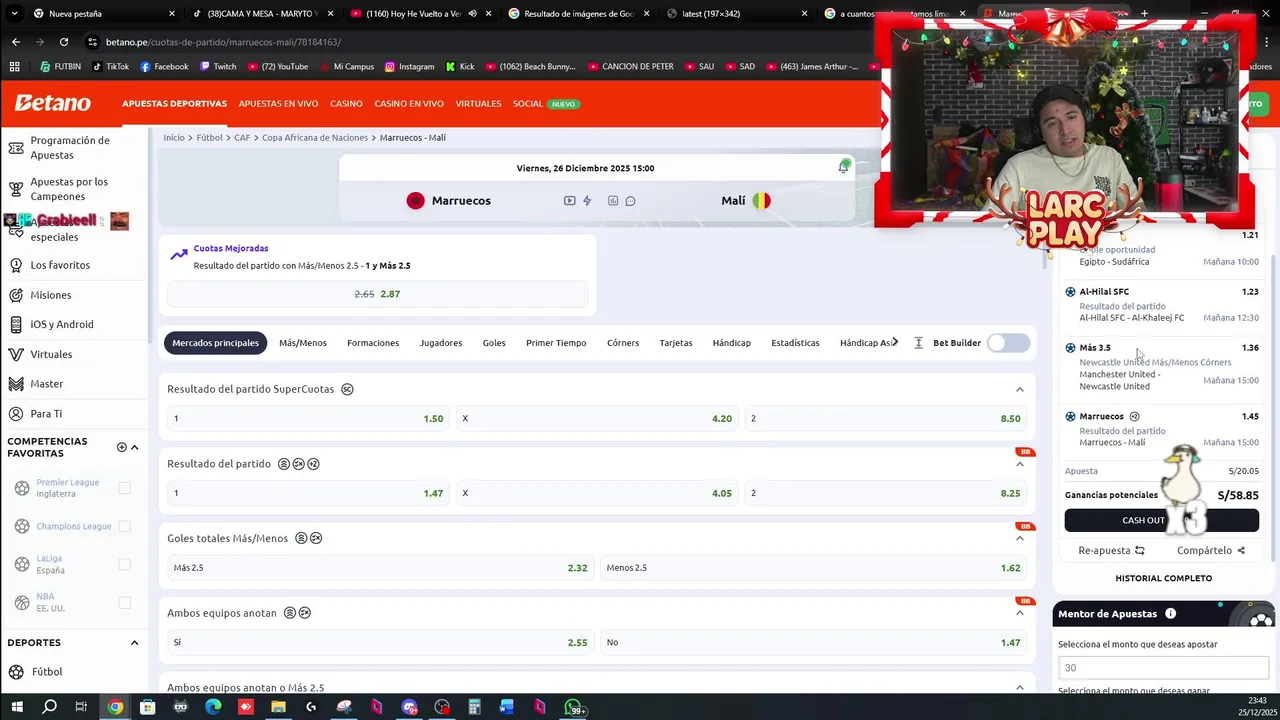Collapse the Resultado del partido market
The image size is (1280, 720).
(x=1019, y=464)
